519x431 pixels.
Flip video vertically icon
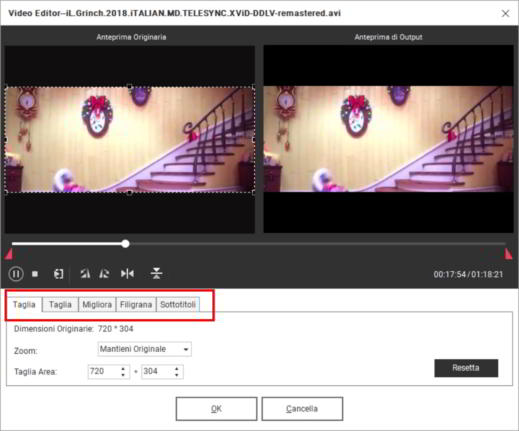(156, 273)
